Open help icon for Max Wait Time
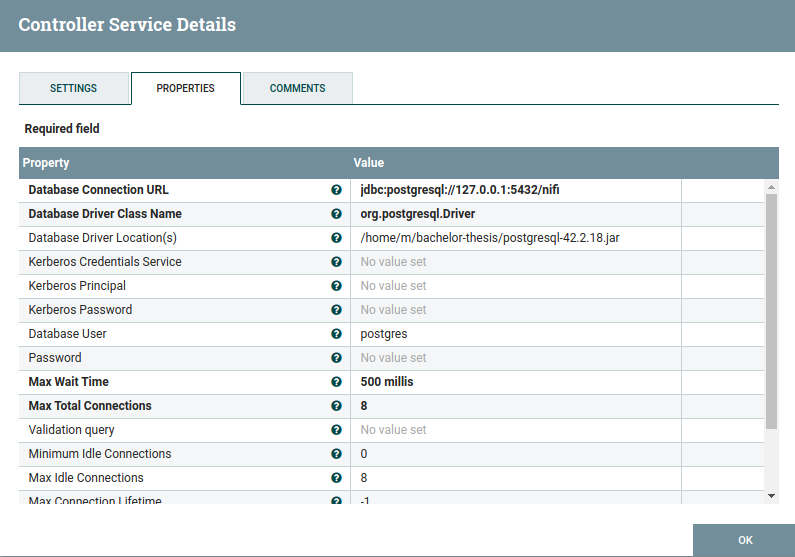Image resolution: width=795 pixels, height=557 pixels. [x=336, y=382]
